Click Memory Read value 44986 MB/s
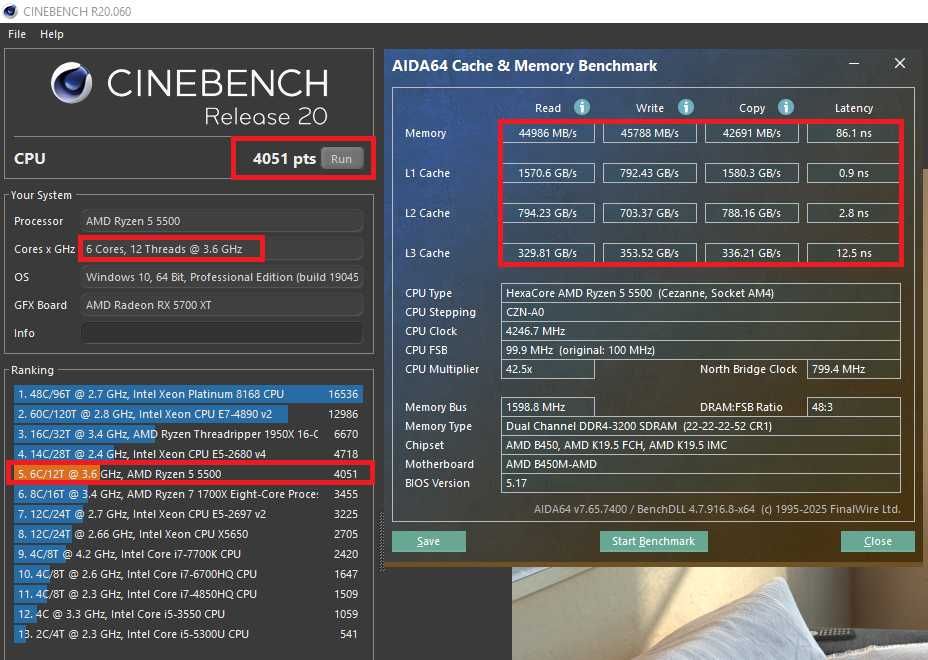 point(547,133)
